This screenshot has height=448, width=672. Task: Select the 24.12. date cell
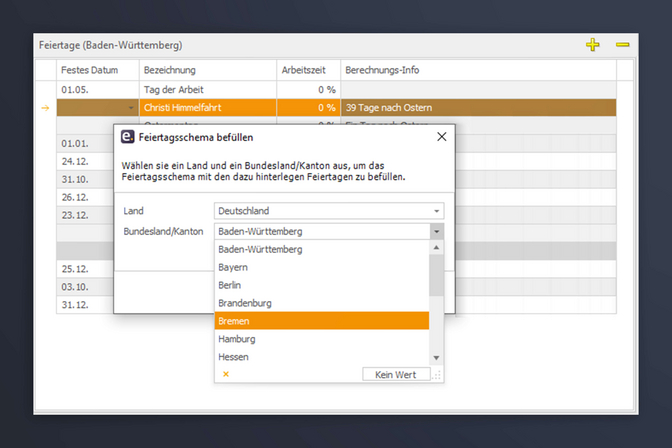pyautogui.click(x=85, y=162)
